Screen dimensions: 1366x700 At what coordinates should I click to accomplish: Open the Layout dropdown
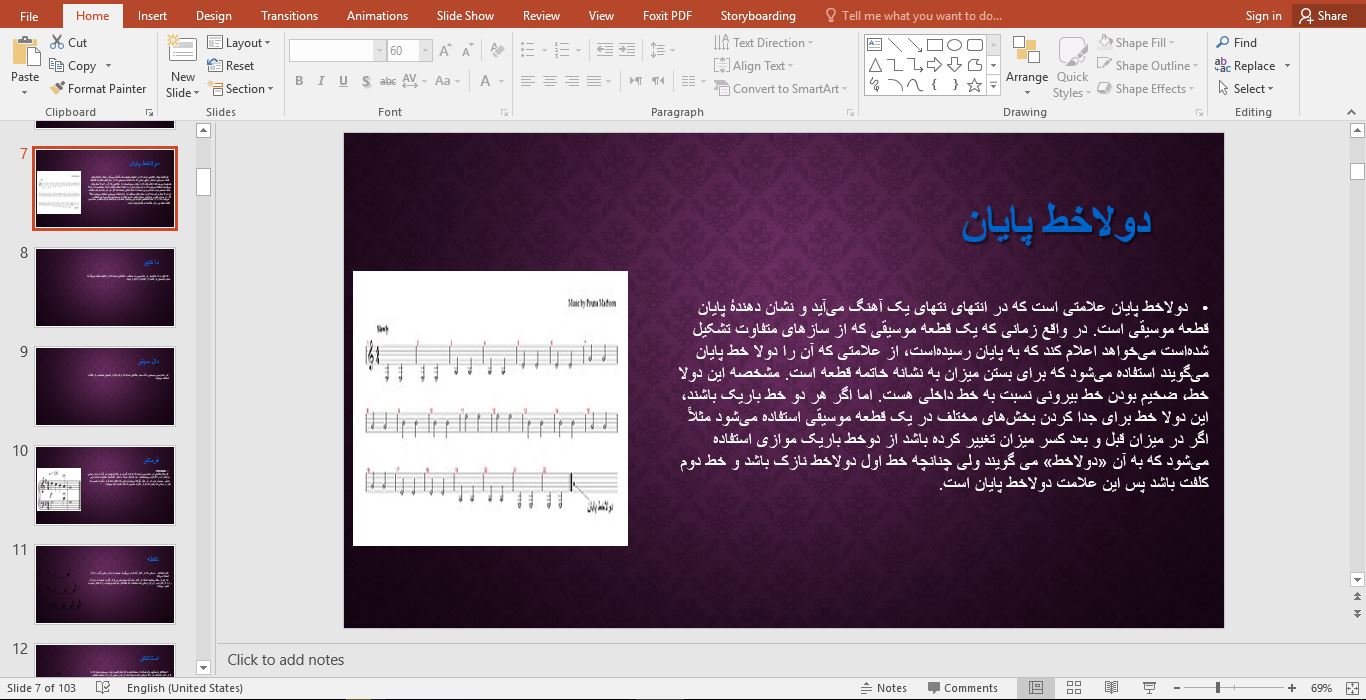pos(240,43)
